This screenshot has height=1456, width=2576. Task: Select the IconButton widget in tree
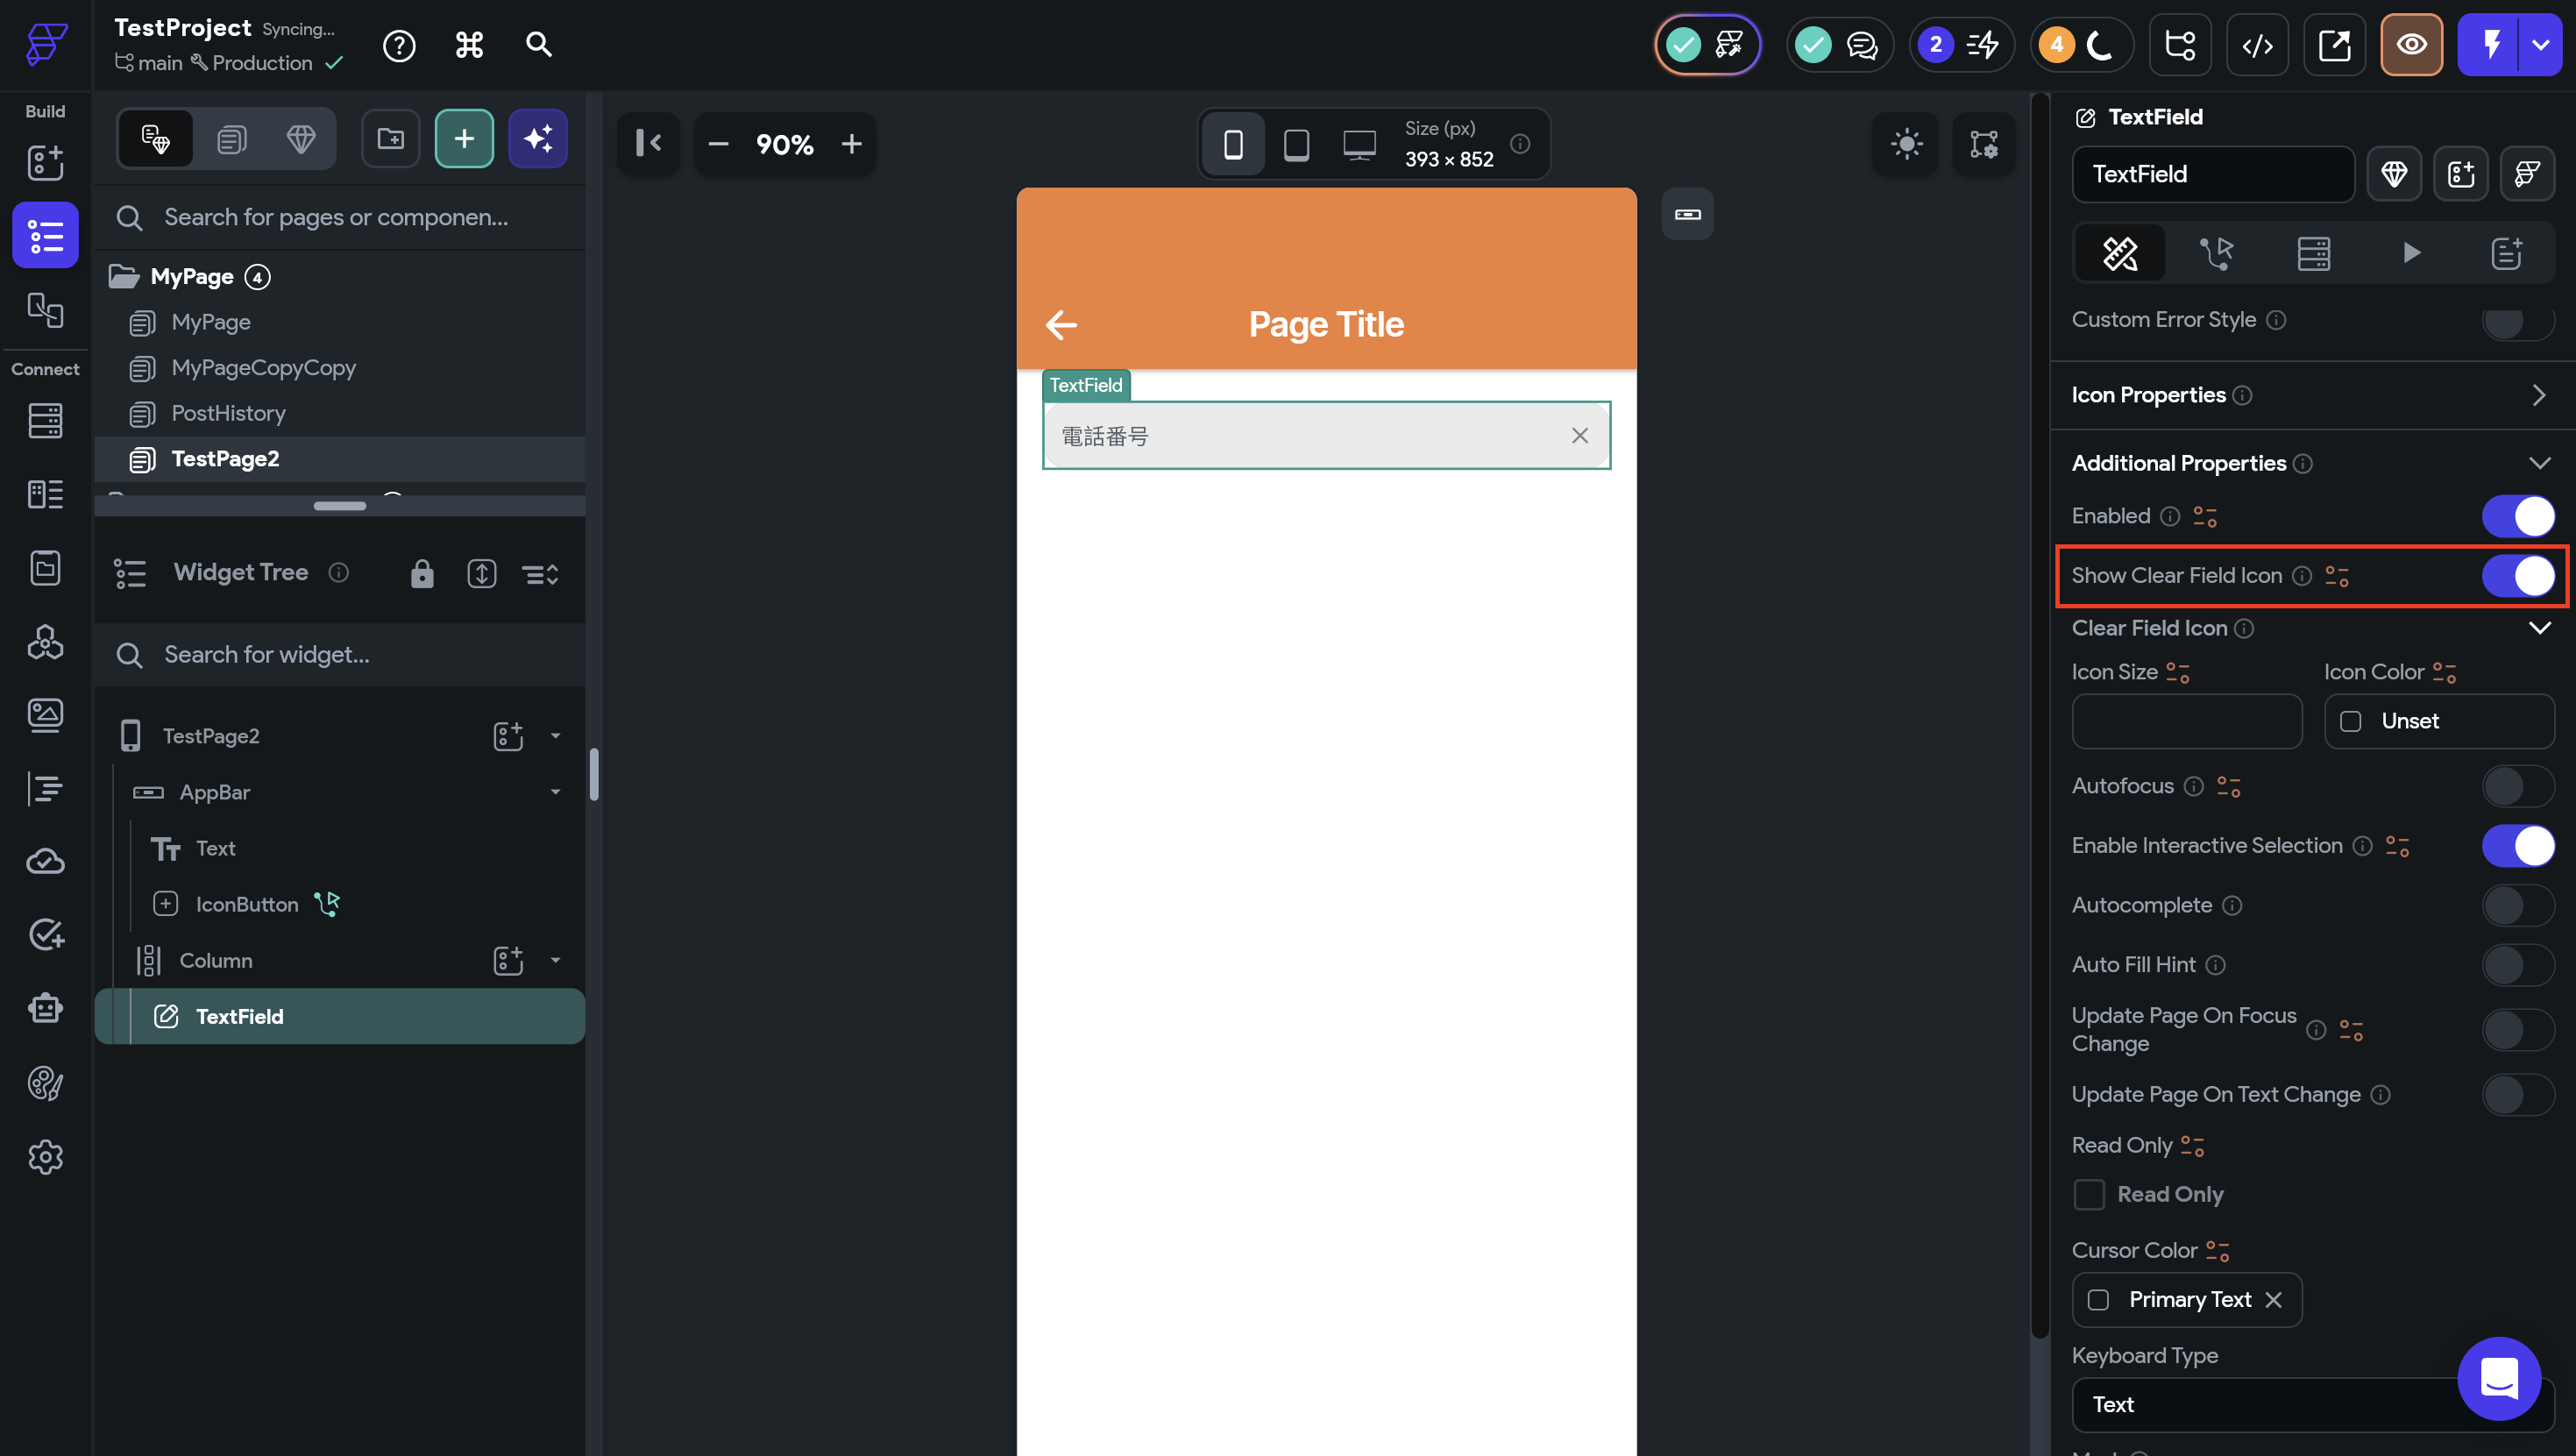(x=246, y=904)
